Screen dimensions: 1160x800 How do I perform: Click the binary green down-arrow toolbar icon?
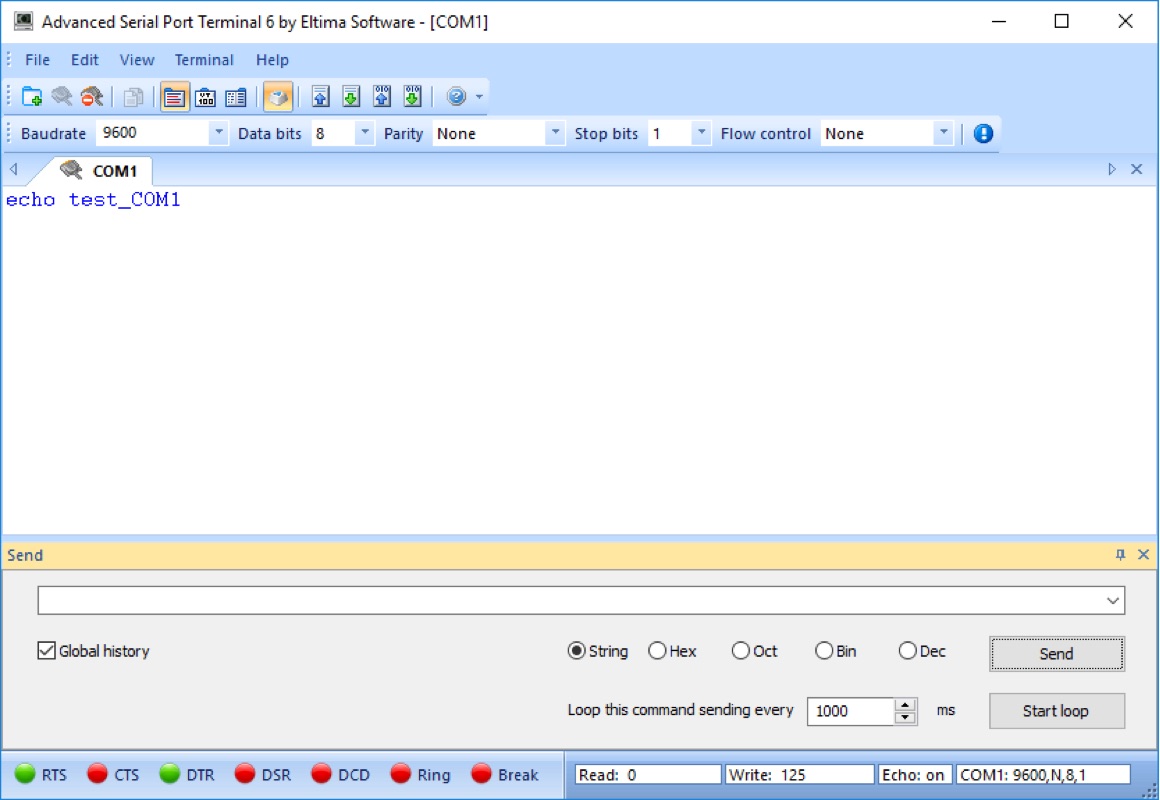pyautogui.click(x=412, y=97)
